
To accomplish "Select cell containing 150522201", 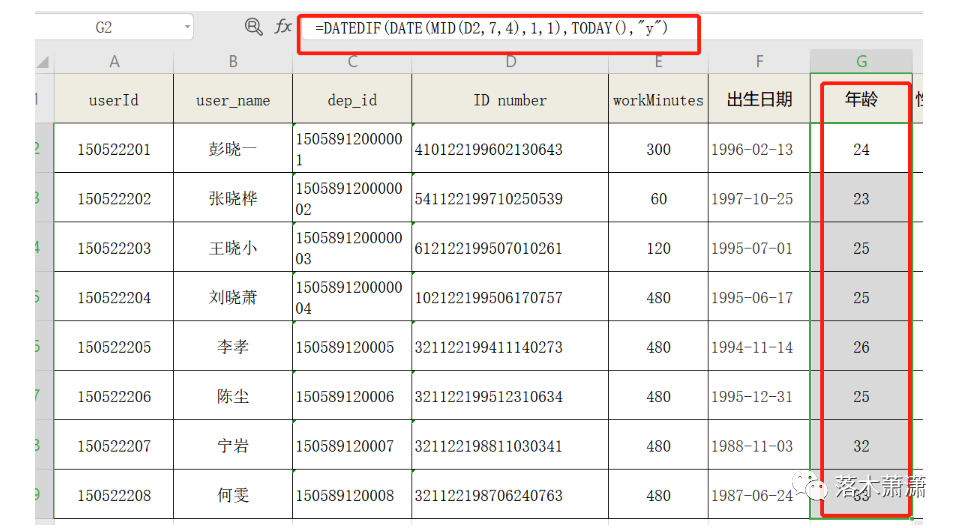I will point(114,148).
